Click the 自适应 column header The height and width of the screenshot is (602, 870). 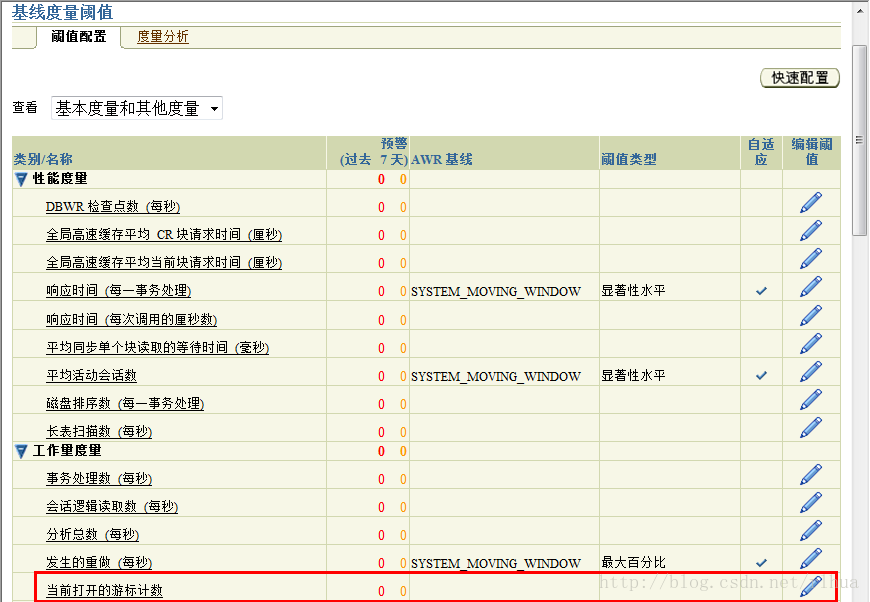(761, 152)
